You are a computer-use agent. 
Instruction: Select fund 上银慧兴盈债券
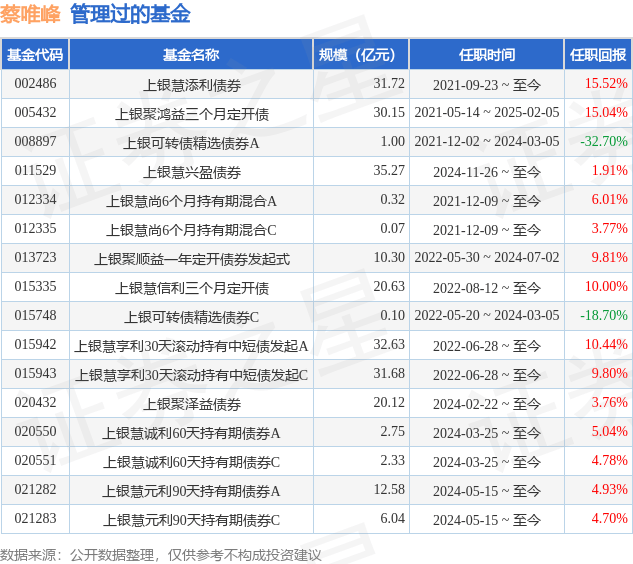[x=192, y=172]
